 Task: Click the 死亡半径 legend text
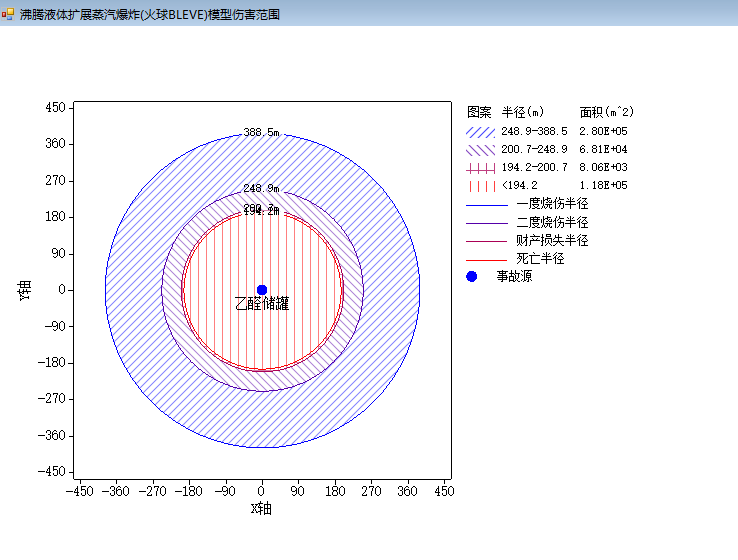pyautogui.click(x=540, y=258)
